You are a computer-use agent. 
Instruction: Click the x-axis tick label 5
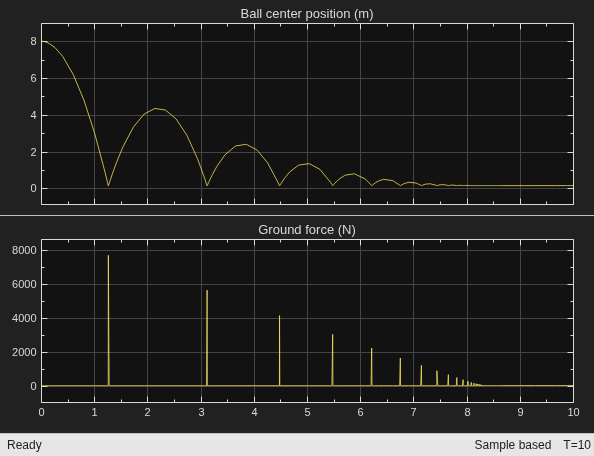click(307, 412)
